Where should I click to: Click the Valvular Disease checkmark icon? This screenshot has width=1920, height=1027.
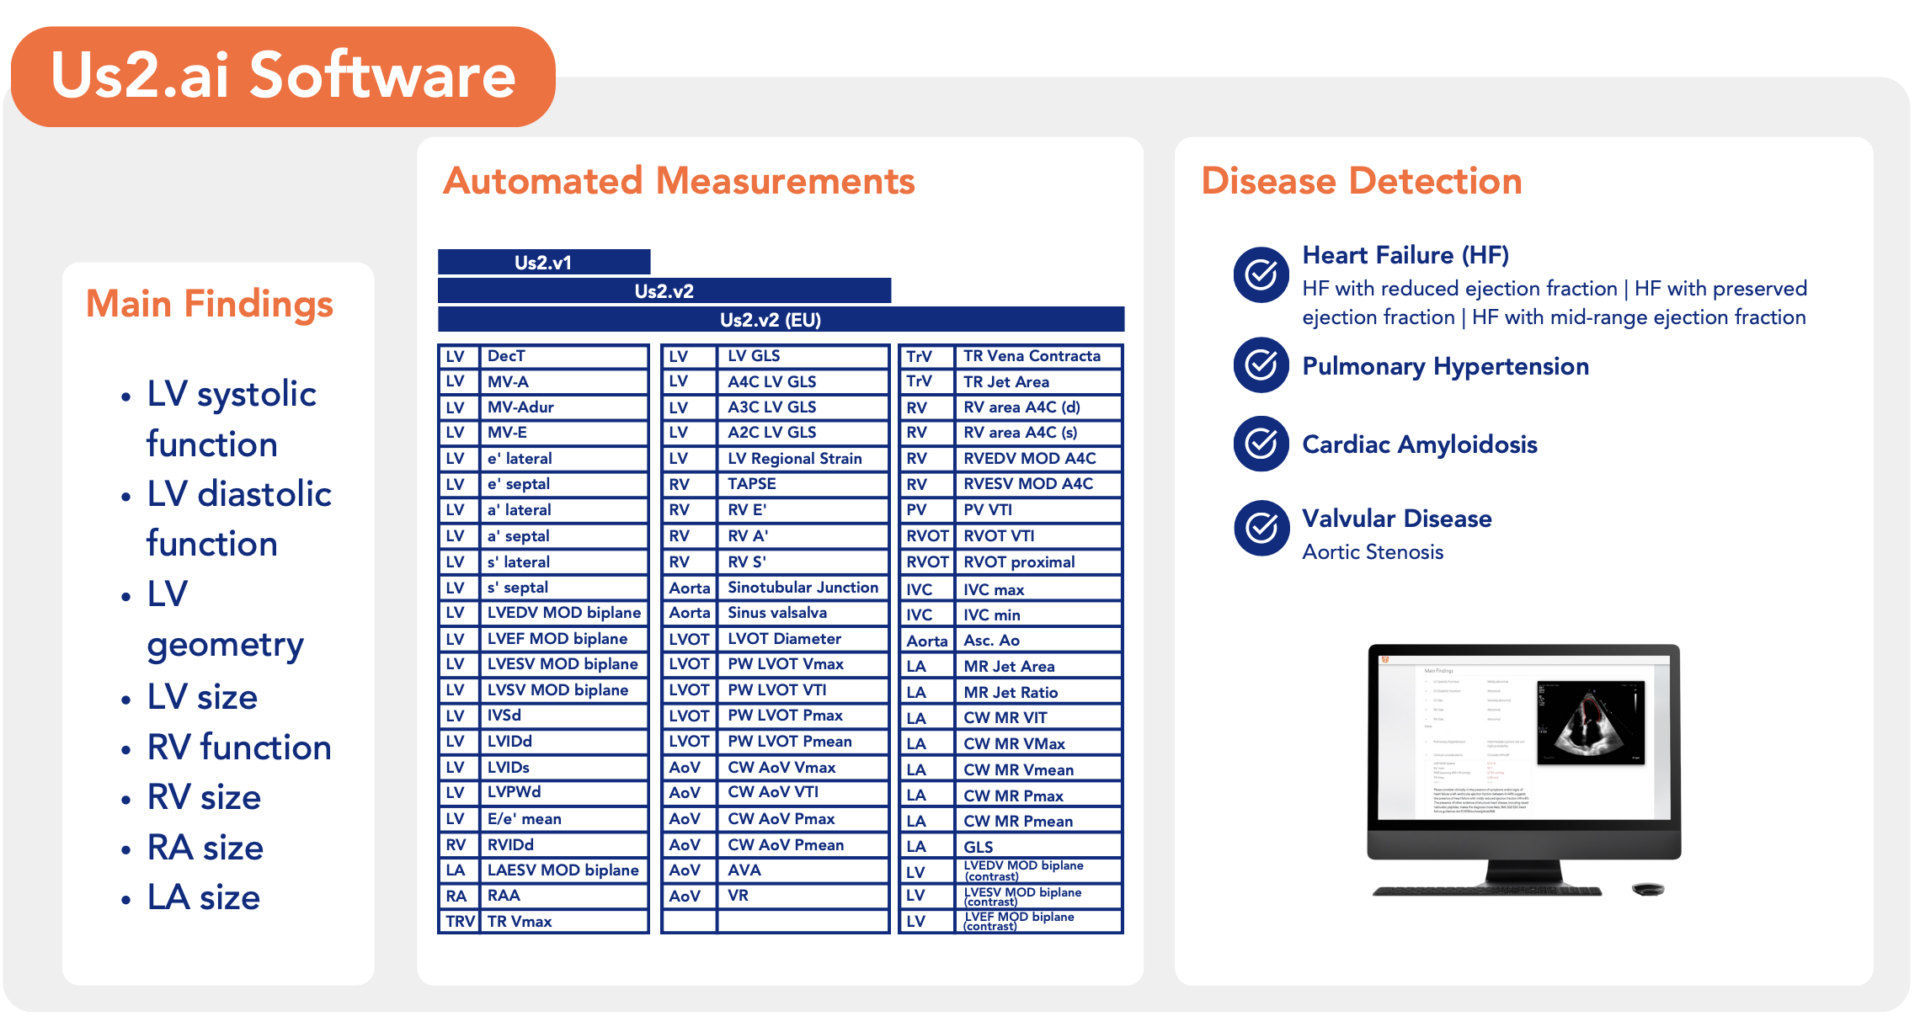1261,528
